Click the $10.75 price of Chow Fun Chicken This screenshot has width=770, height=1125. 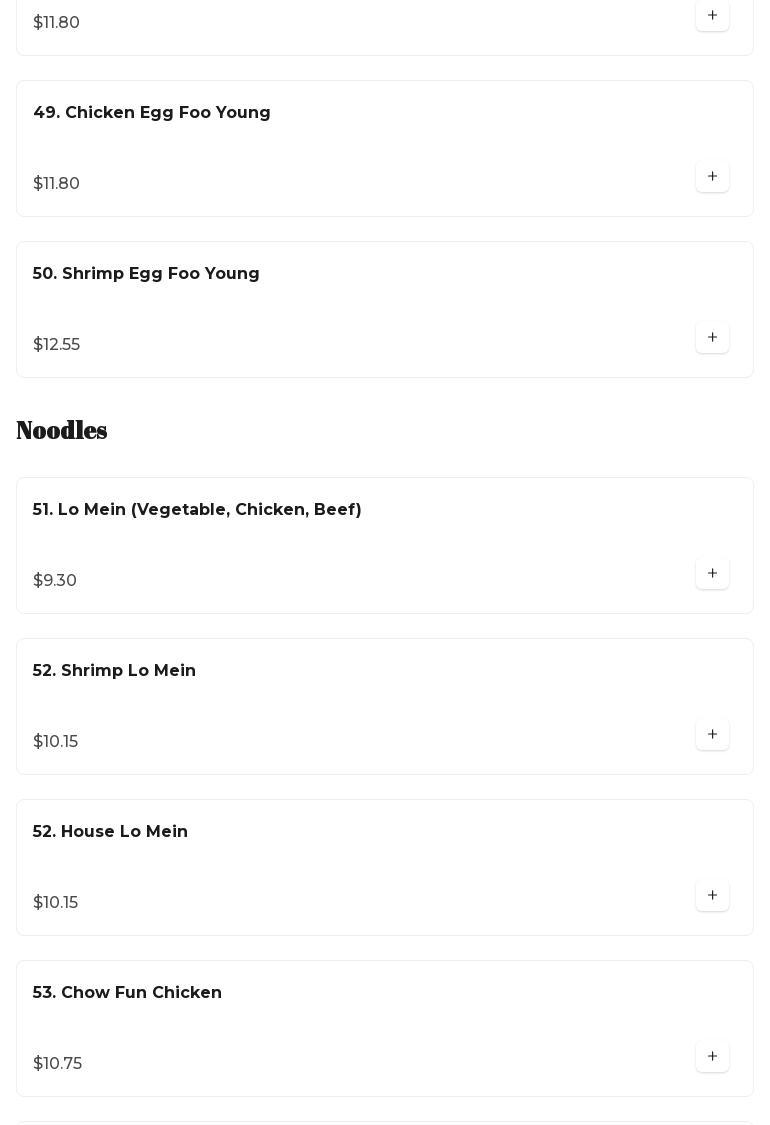tap(57, 1064)
